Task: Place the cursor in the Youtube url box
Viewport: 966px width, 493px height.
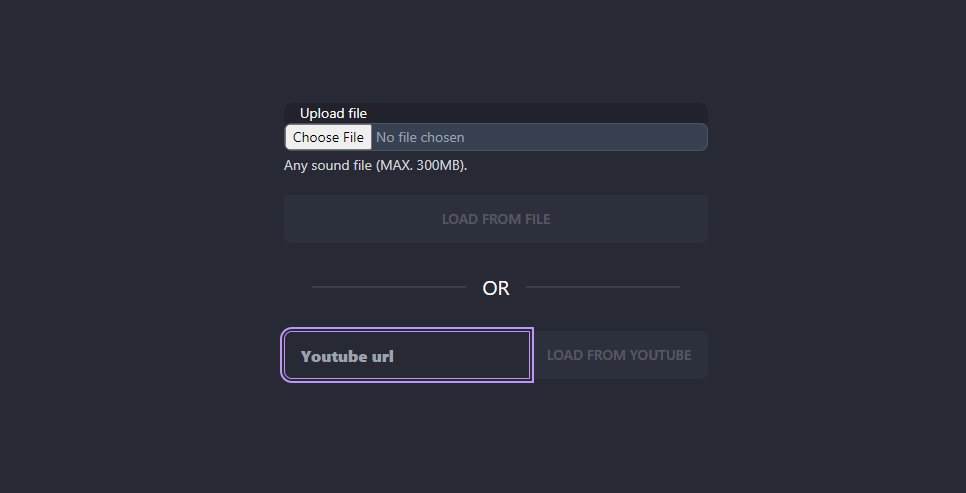Action: point(407,355)
